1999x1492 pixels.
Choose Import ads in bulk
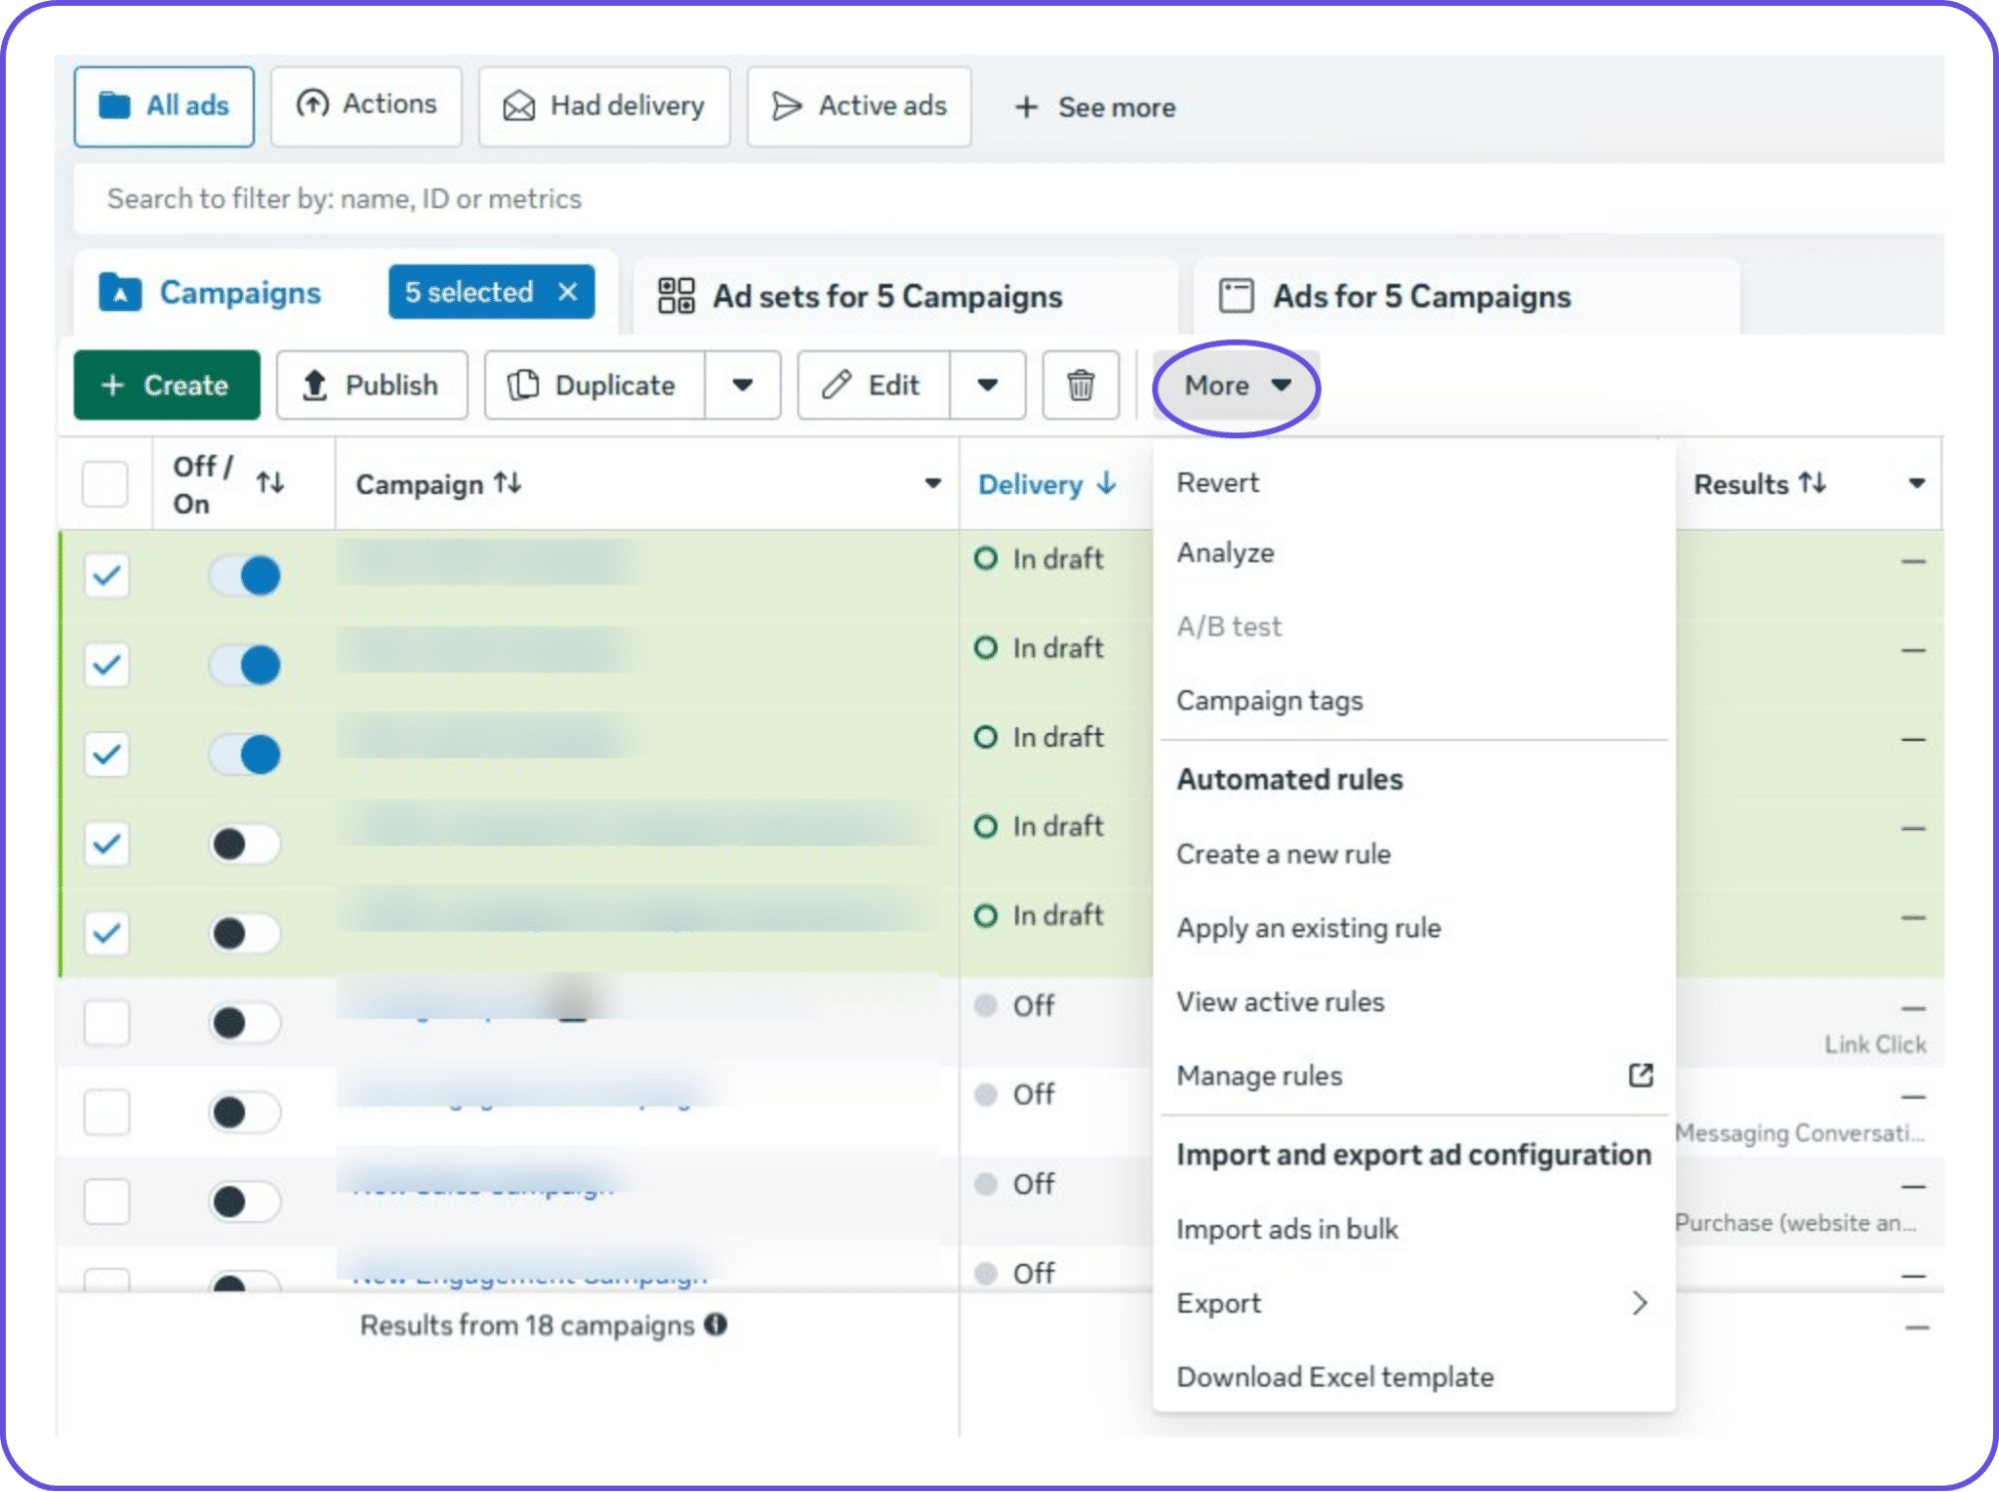click(1414, 1229)
